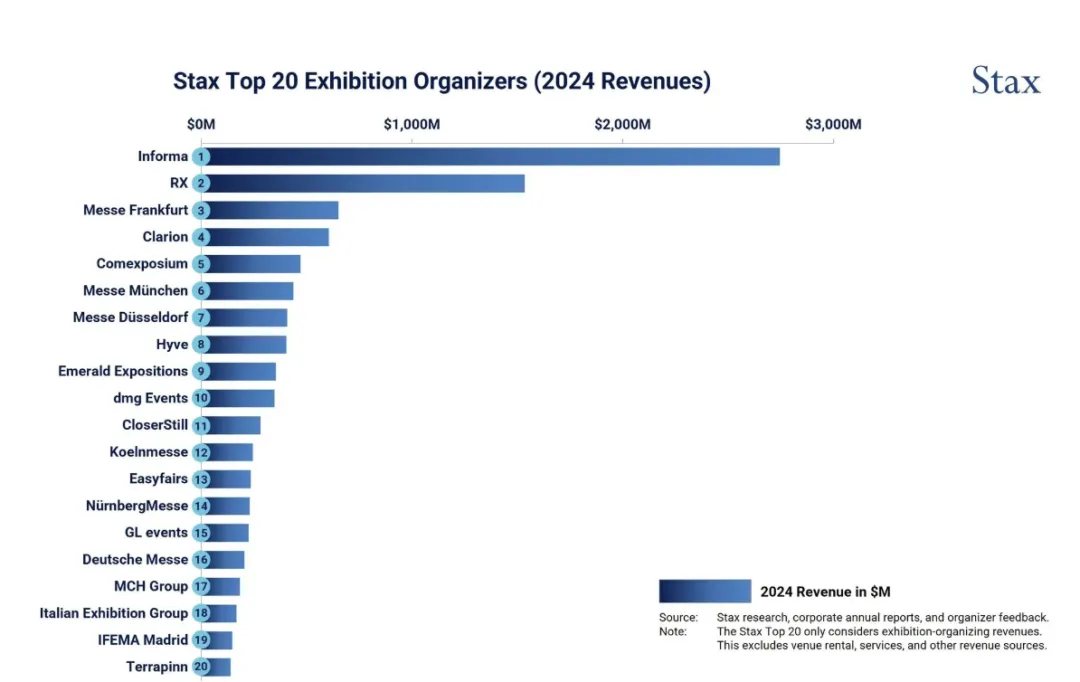
Task: Click the rank 15 badge beside GL events
Action: (x=201, y=533)
